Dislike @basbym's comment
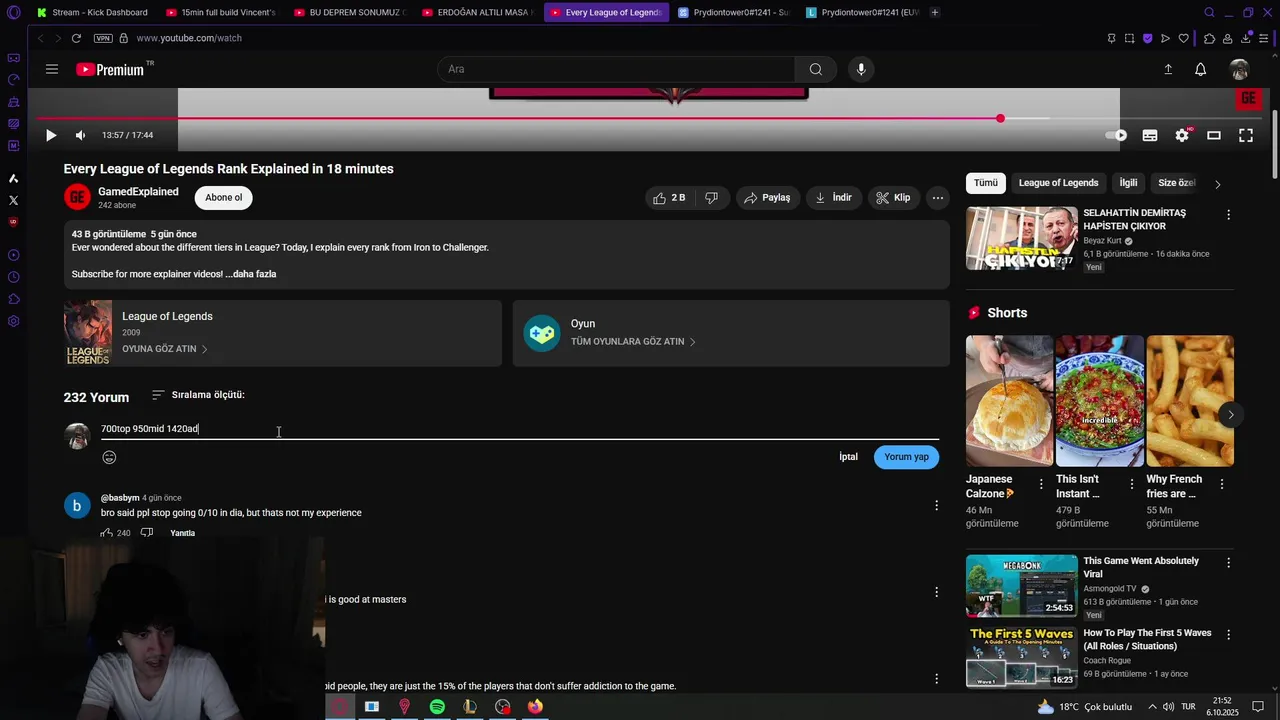Screen dimensions: 1280x720 coord(146,533)
